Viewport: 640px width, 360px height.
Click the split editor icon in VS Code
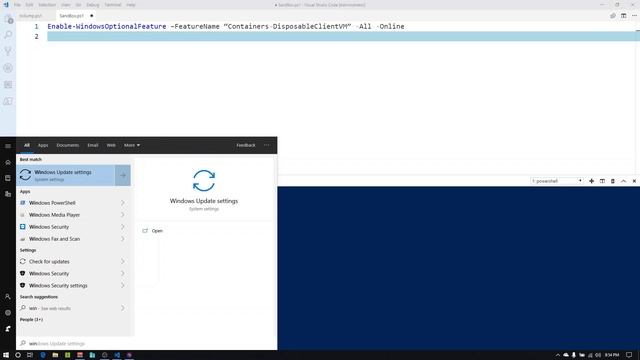pyautogui.click(x=623, y=16)
